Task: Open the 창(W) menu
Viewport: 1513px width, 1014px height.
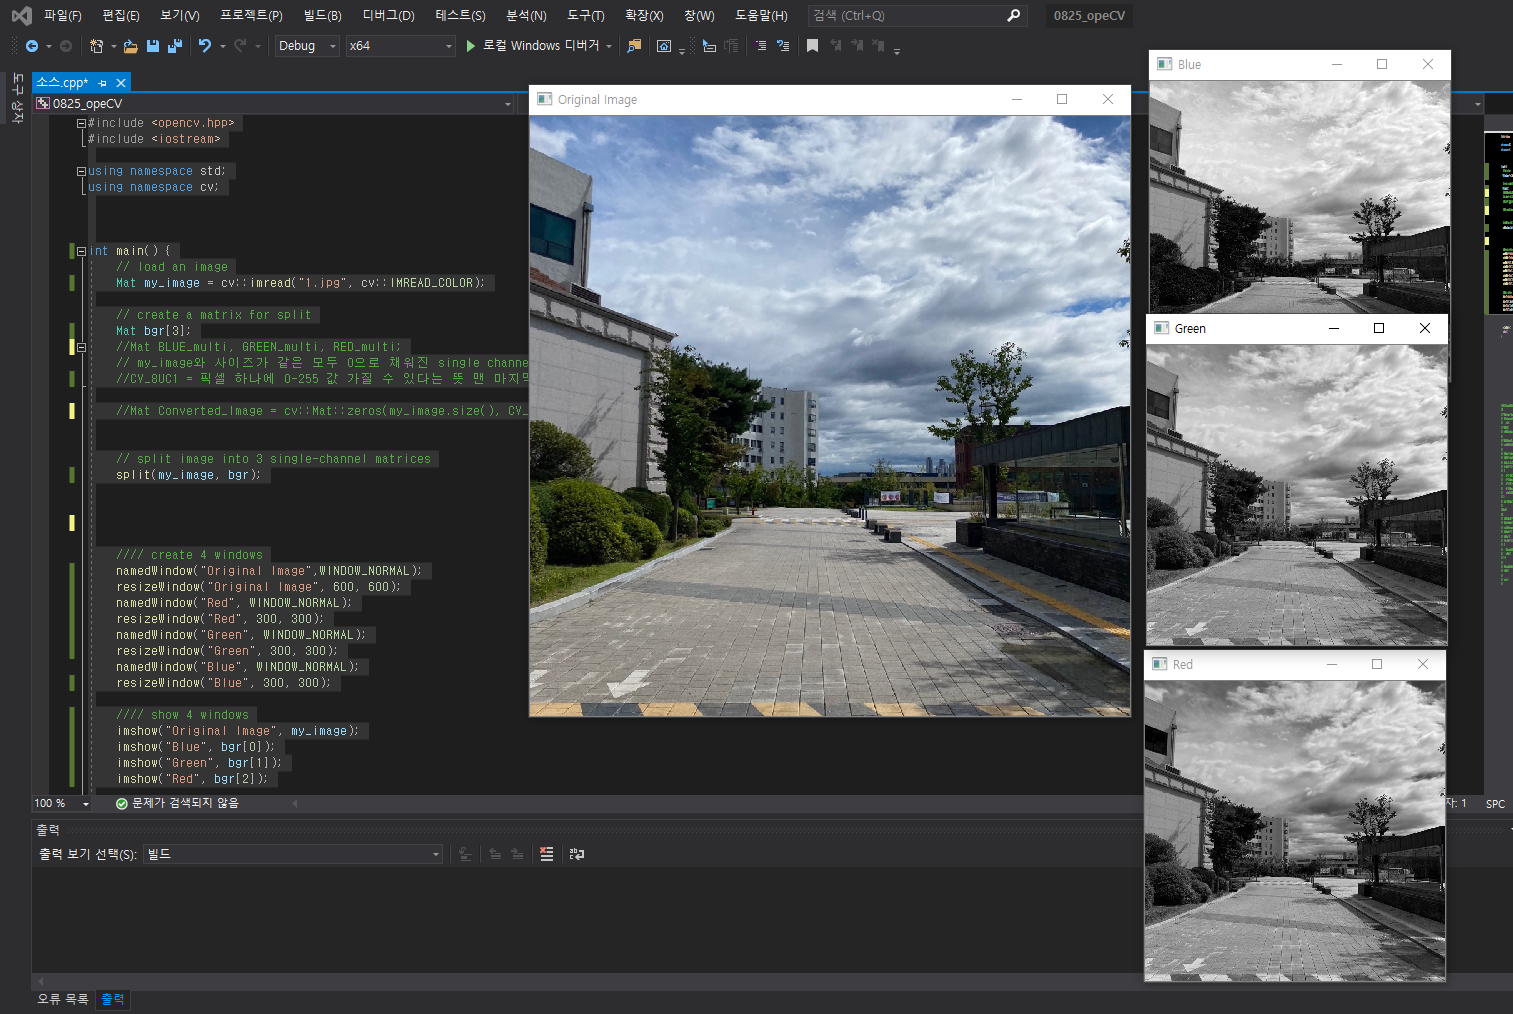Action: point(699,15)
